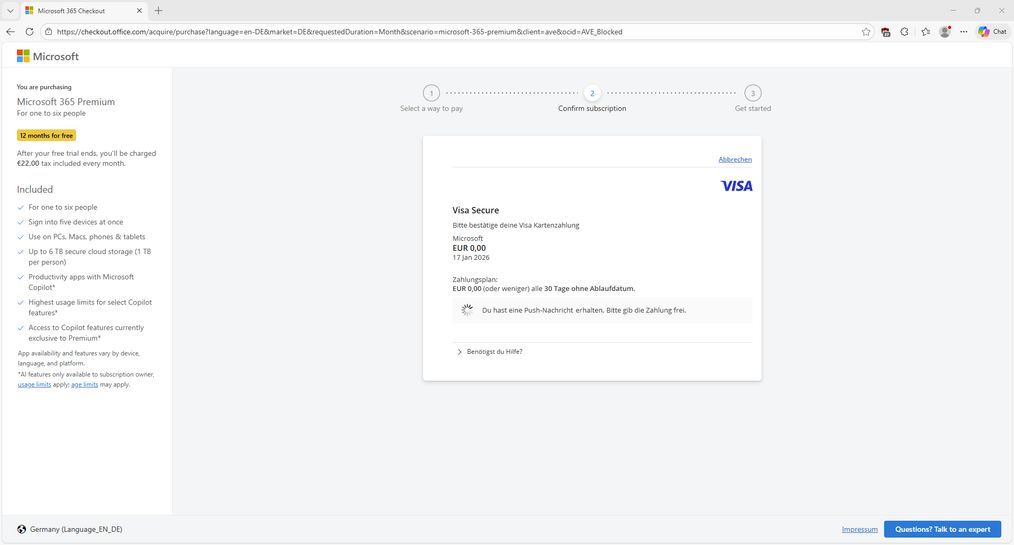Screen dimensions: 1014x545
Task: Click Questions? Talk to an expert
Action: tap(942, 529)
